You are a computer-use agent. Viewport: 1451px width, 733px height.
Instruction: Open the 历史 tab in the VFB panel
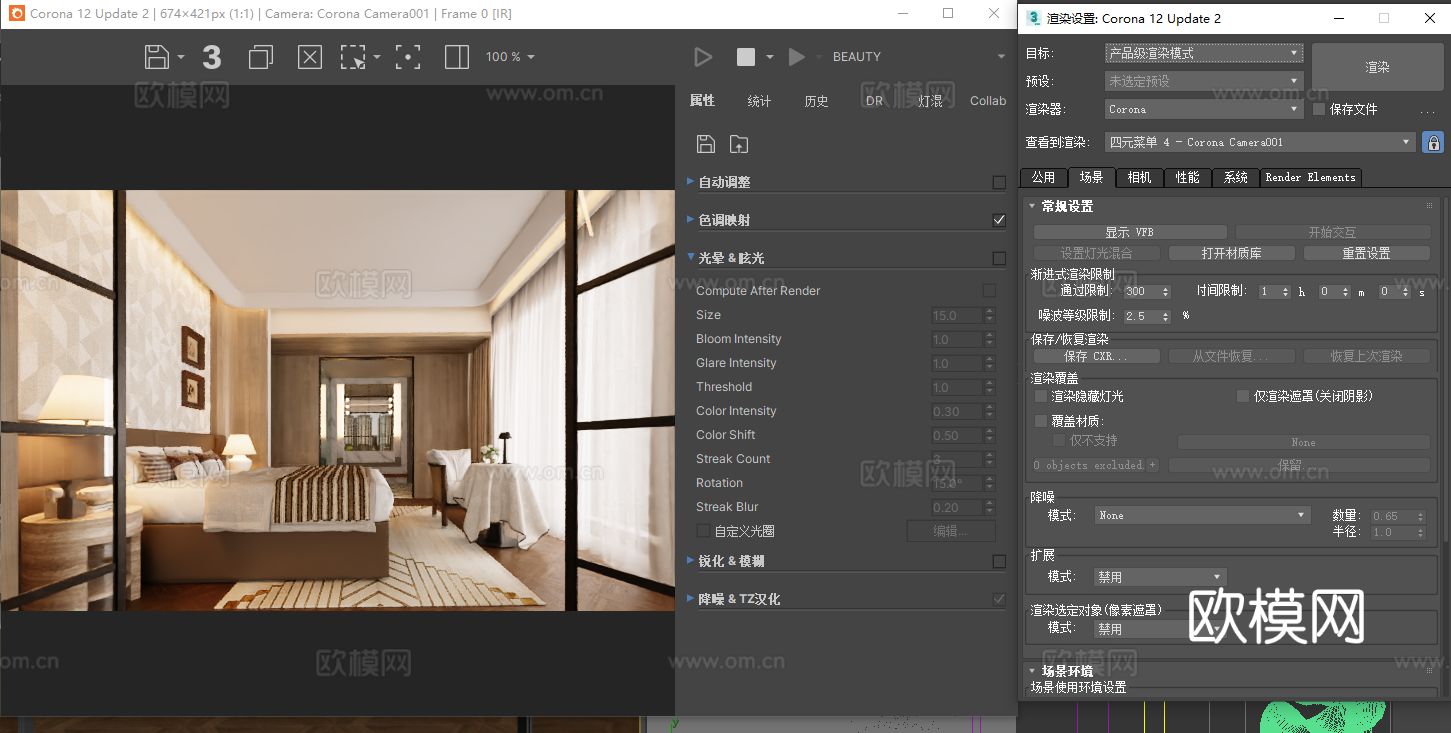[x=816, y=100]
